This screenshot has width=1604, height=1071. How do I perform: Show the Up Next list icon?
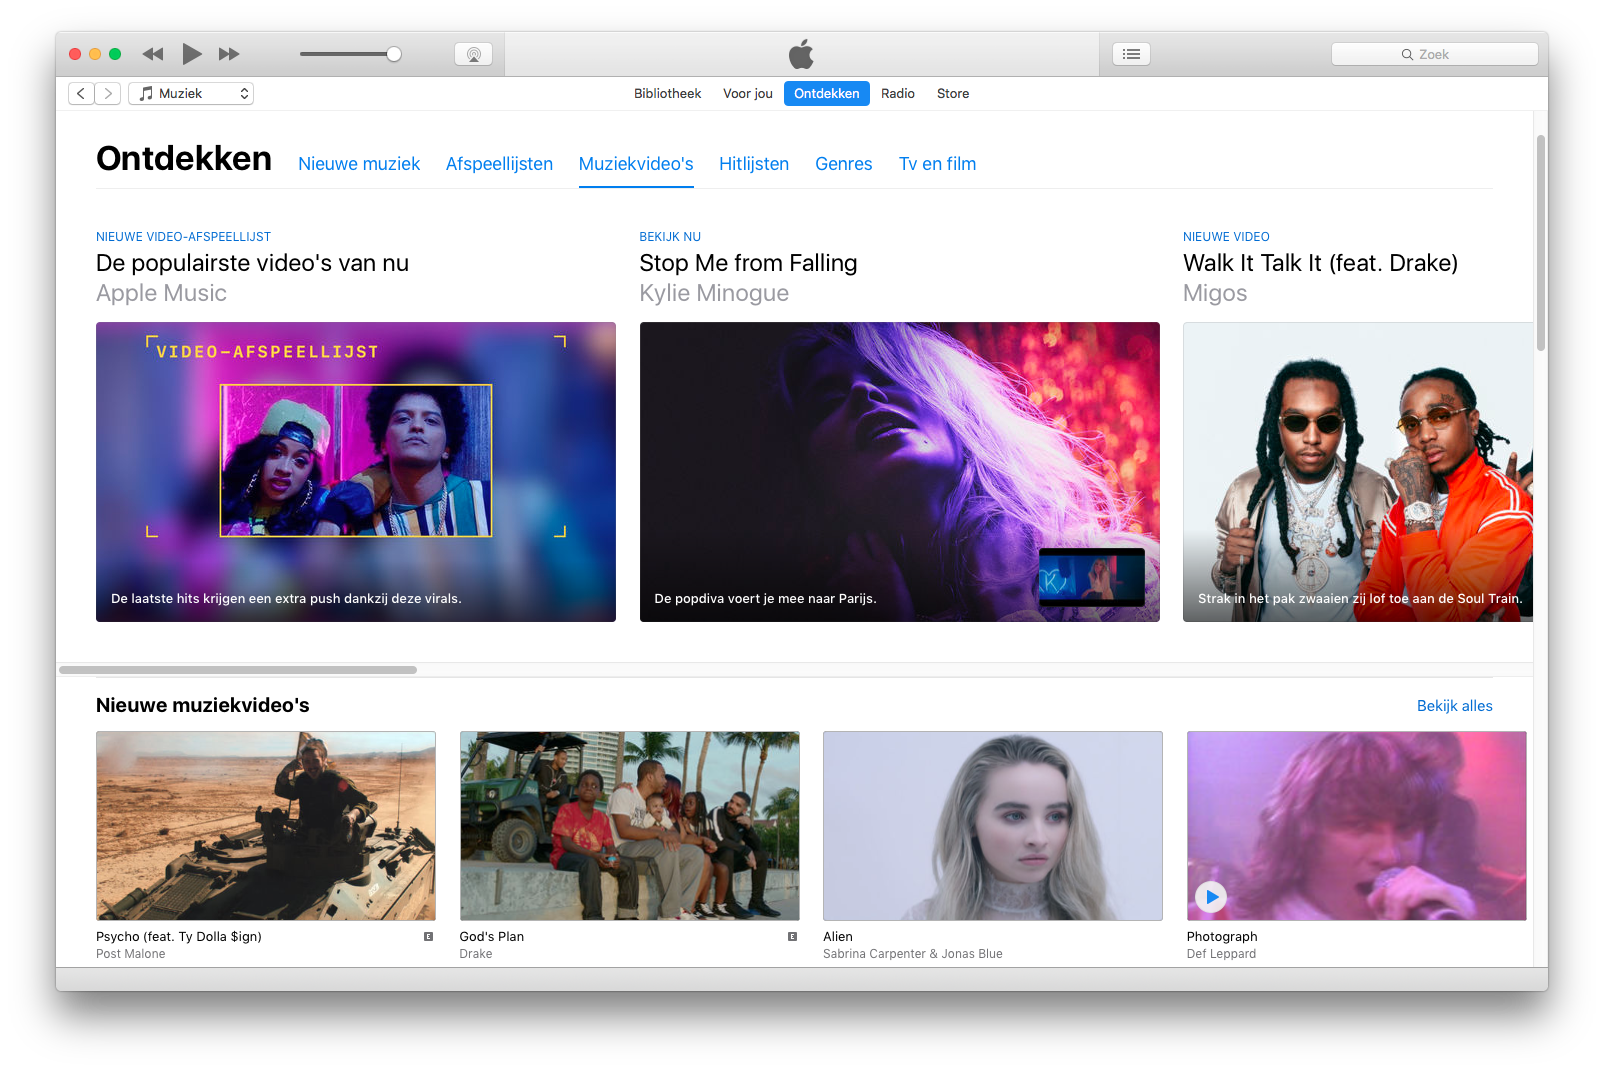pyautogui.click(x=1131, y=54)
